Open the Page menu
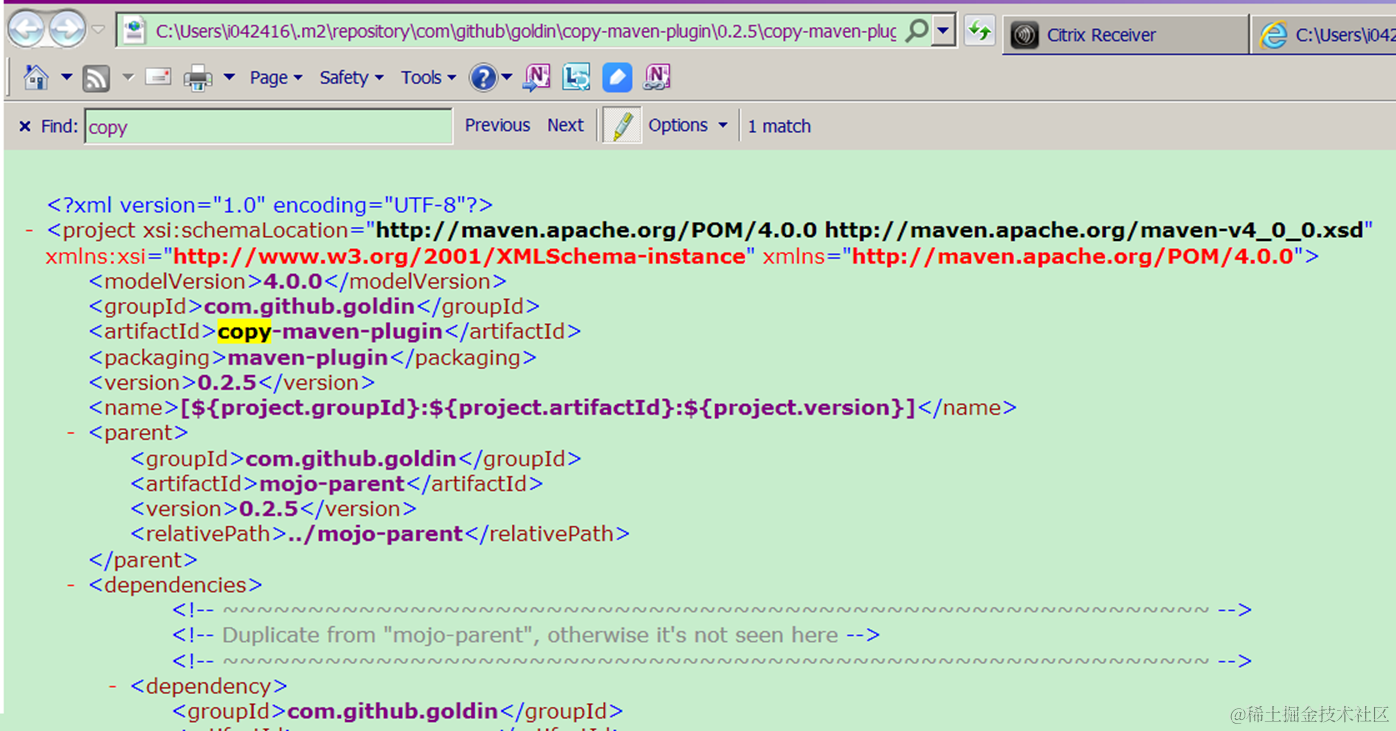1396x731 pixels. coord(276,77)
